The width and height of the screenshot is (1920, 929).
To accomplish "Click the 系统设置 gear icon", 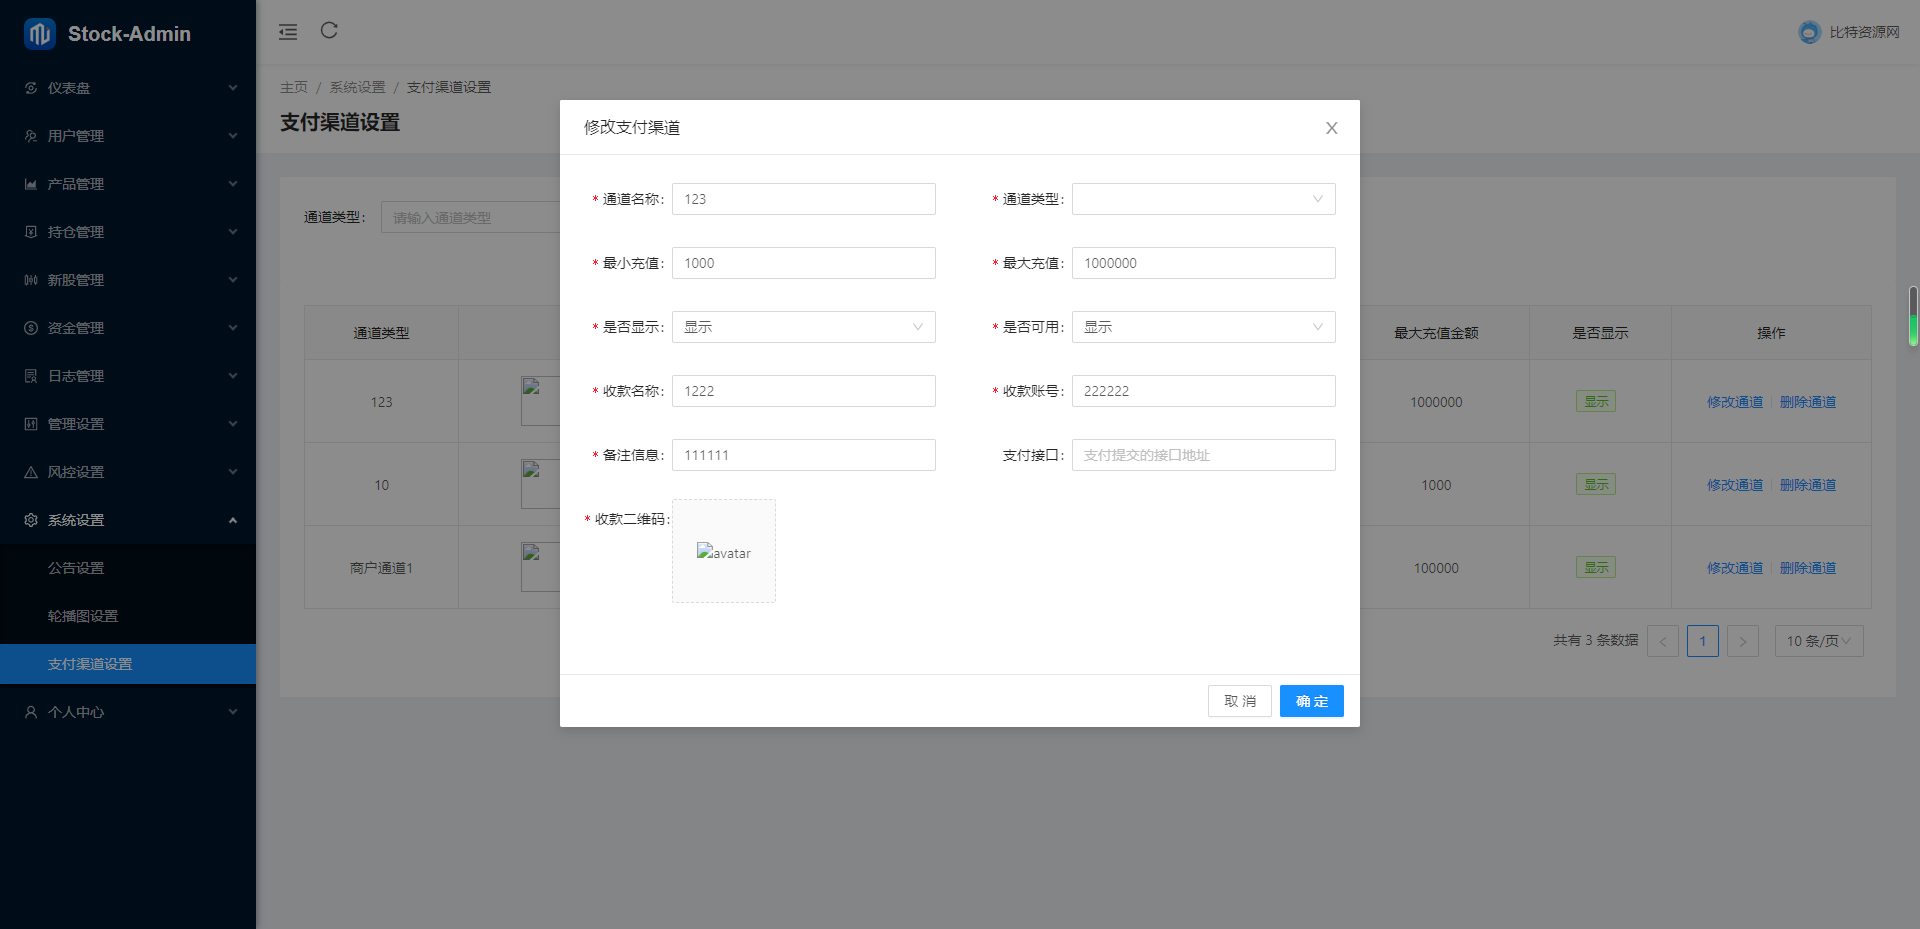I will 30,519.
